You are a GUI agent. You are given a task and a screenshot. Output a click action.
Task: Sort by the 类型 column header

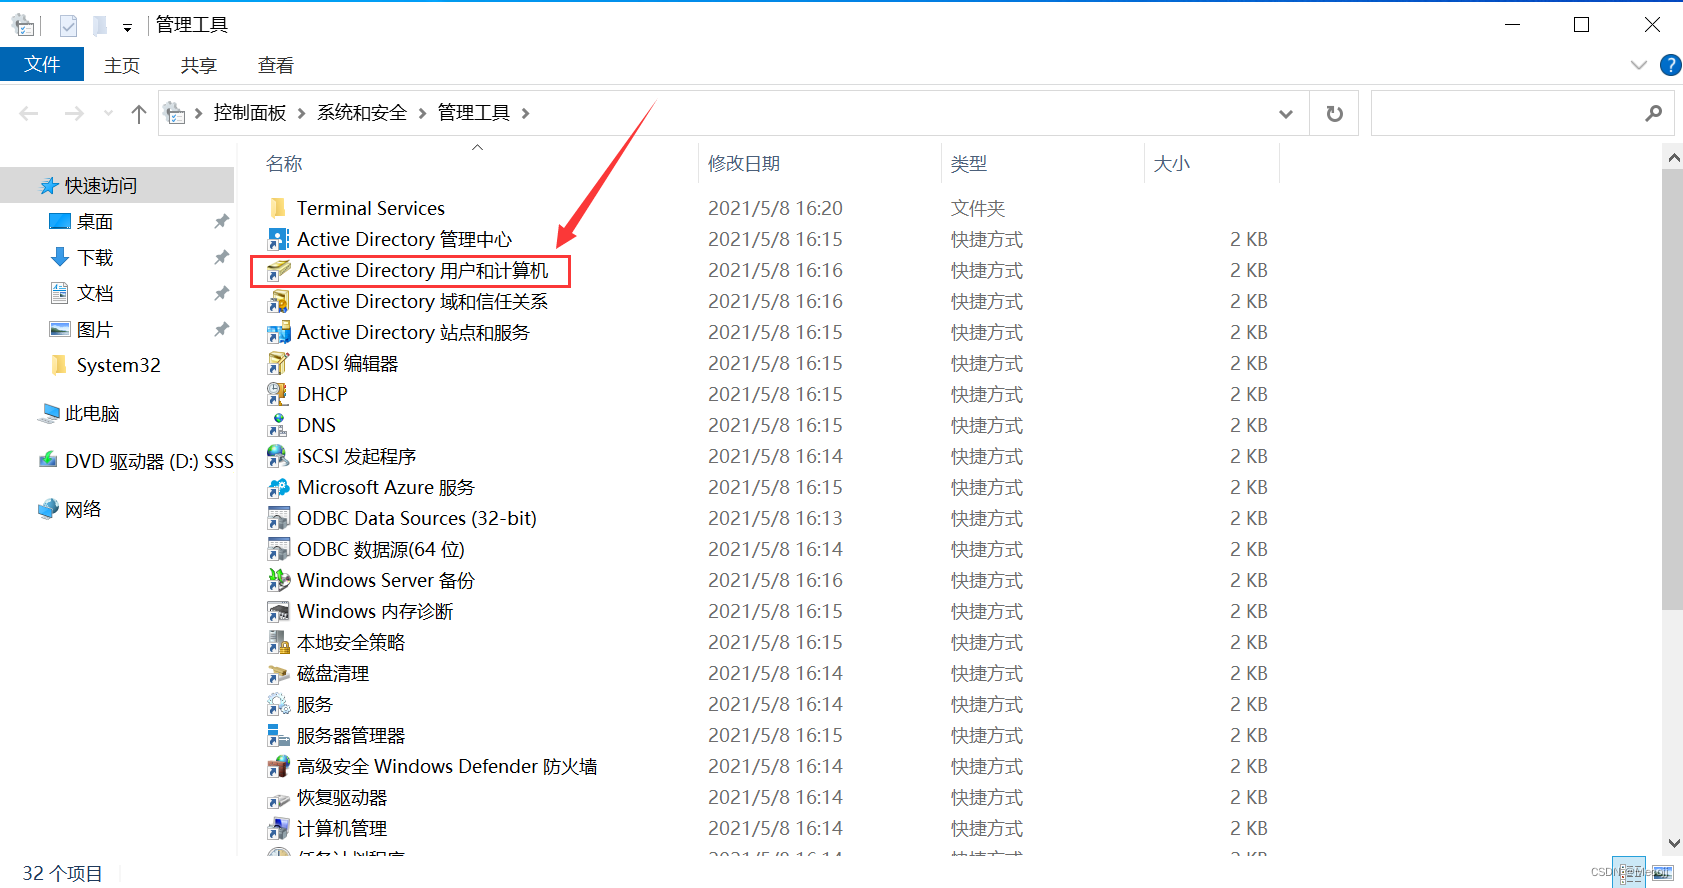969,164
